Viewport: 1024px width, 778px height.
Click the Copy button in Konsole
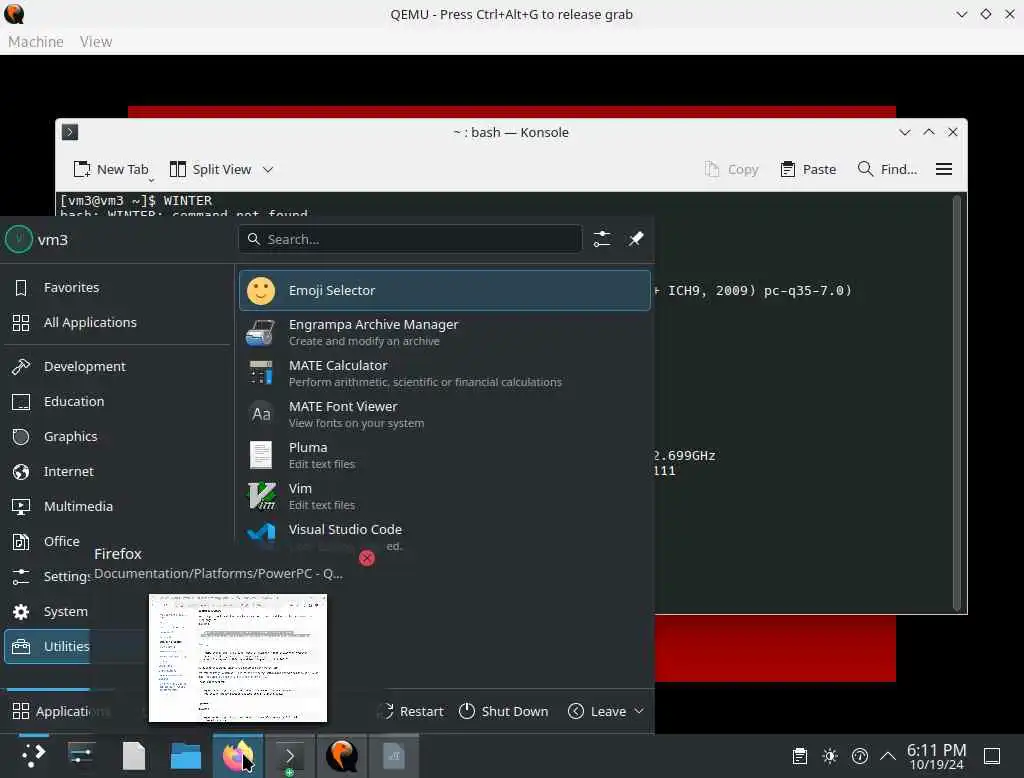pos(732,170)
